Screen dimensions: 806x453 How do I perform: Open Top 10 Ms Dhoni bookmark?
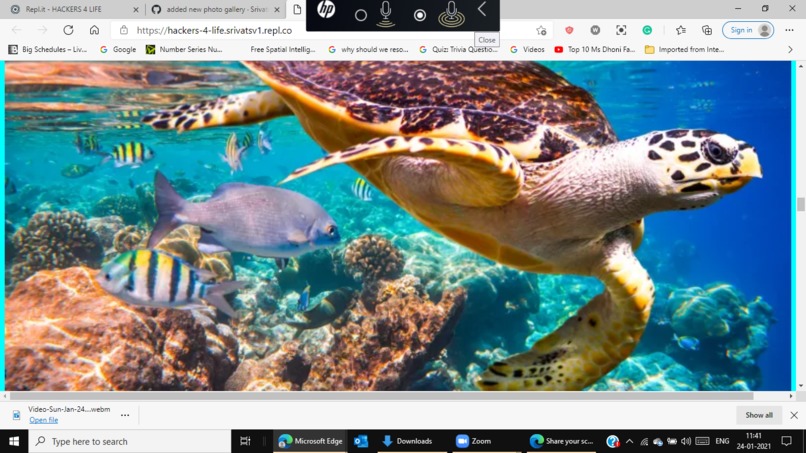(595, 49)
